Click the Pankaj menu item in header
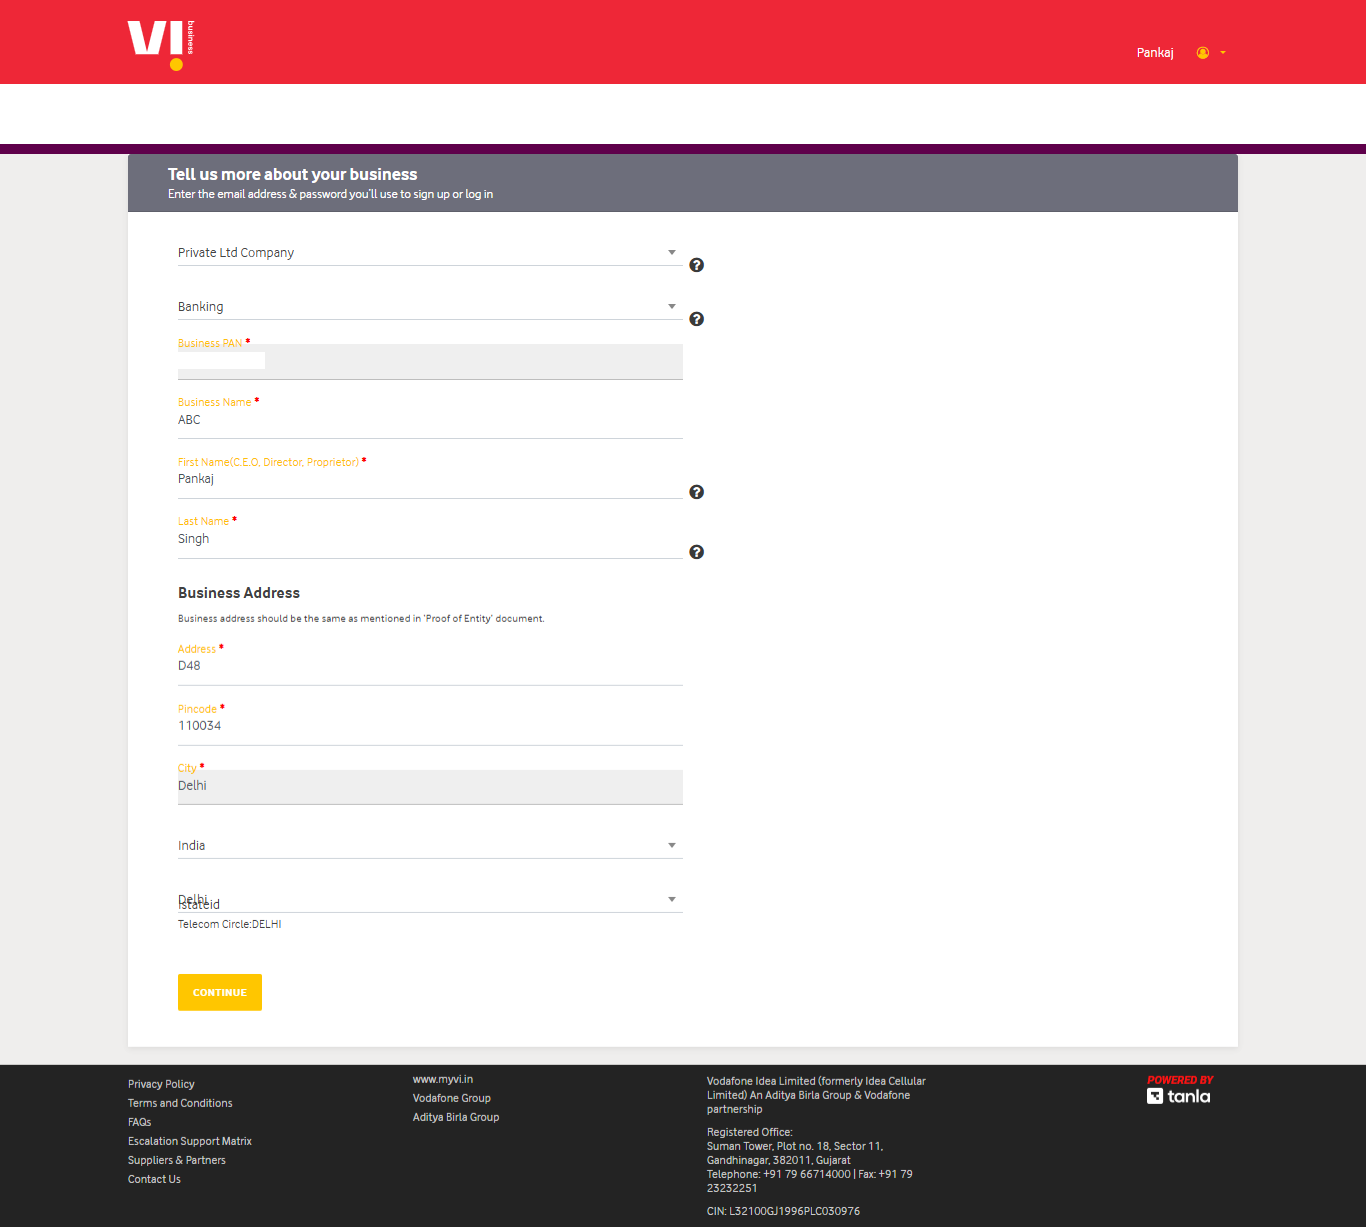The image size is (1366, 1227). point(1154,52)
